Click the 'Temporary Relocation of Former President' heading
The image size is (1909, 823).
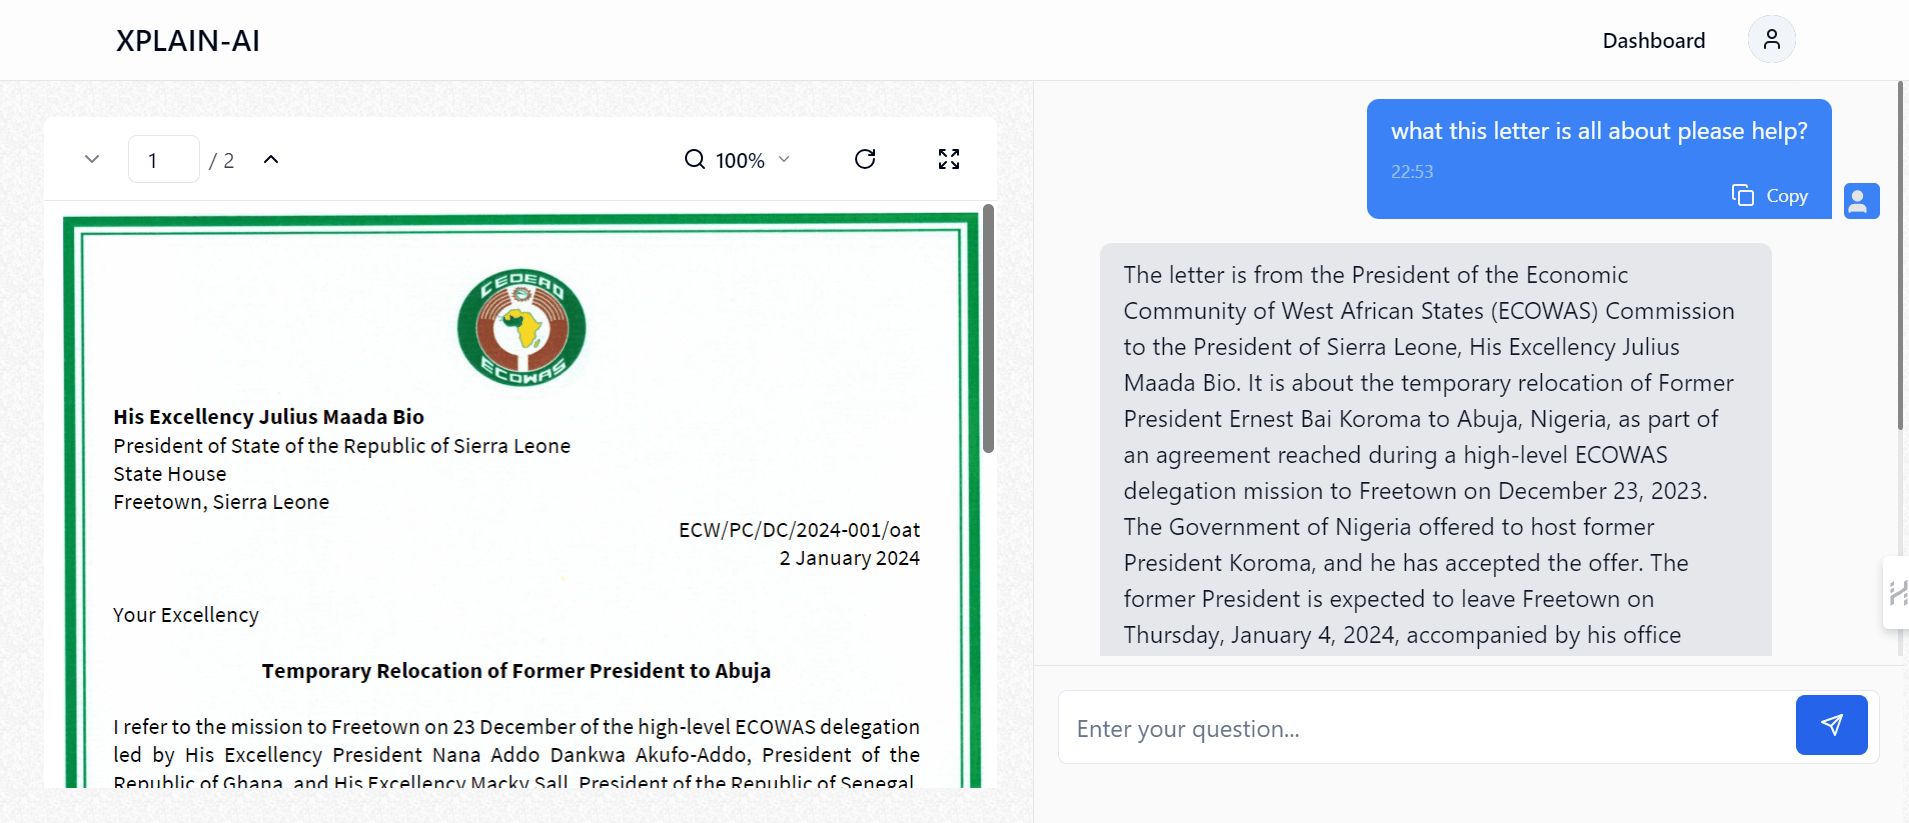(x=516, y=671)
